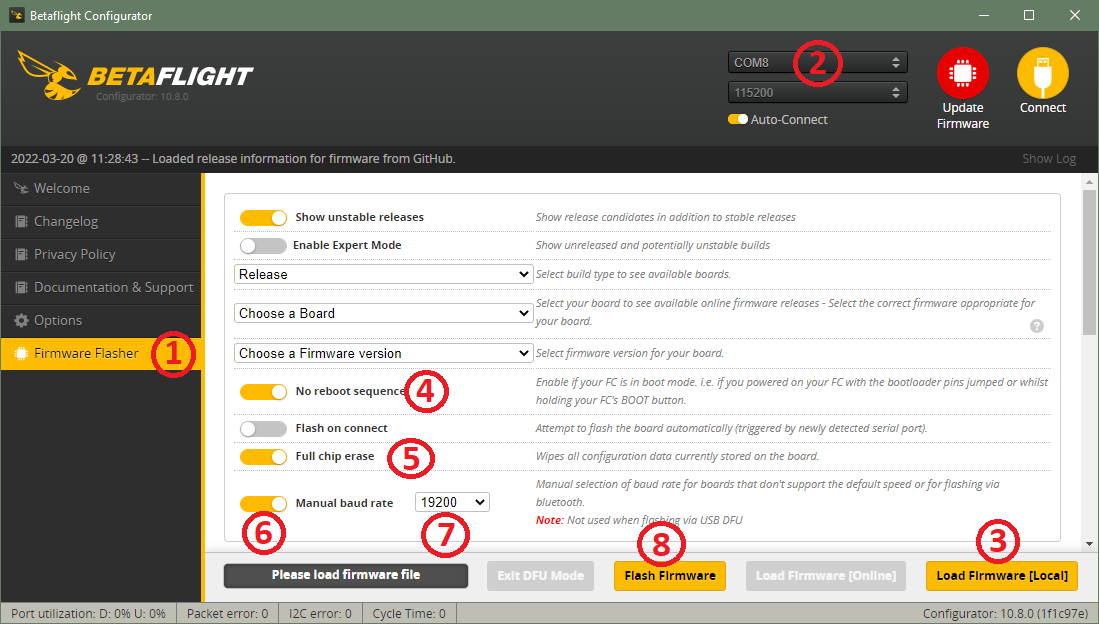Click the Options gear icon
This screenshot has width=1099, height=624.
click(x=21, y=320)
